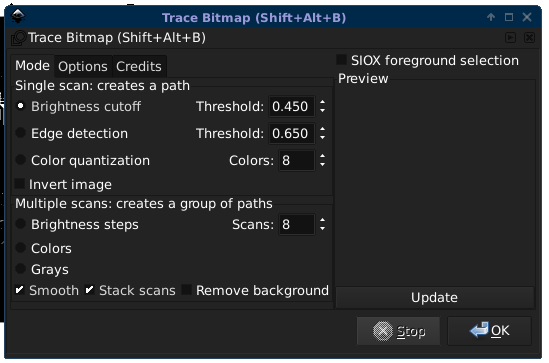Decrease Colors count with down arrow
This screenshot has height=363, width=549.
[322, 165]
